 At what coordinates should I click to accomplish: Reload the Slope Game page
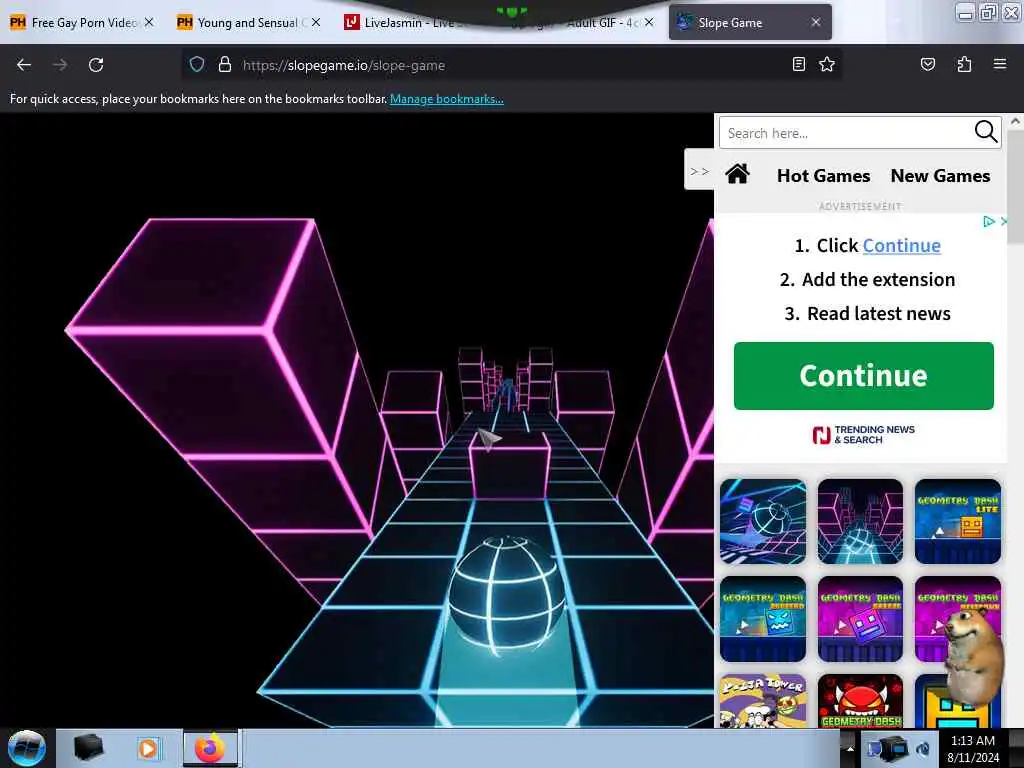coord(96,65)
